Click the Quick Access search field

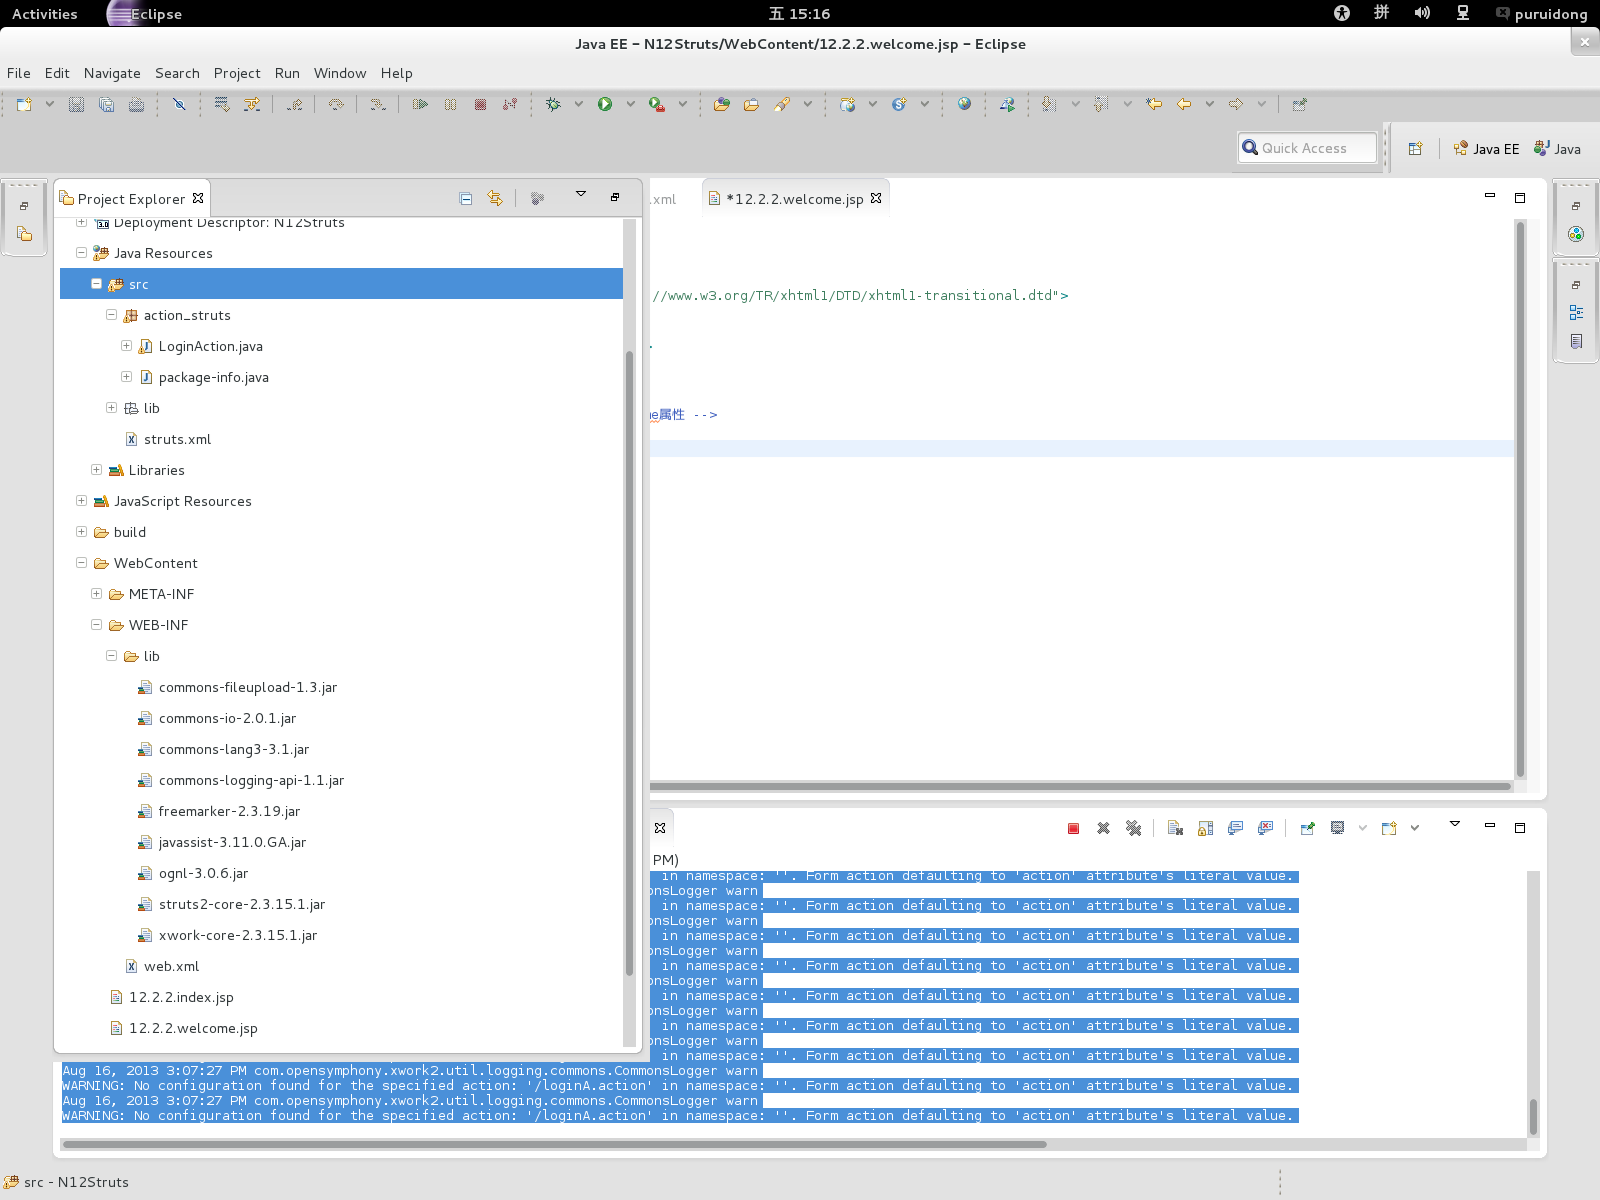1308,148
